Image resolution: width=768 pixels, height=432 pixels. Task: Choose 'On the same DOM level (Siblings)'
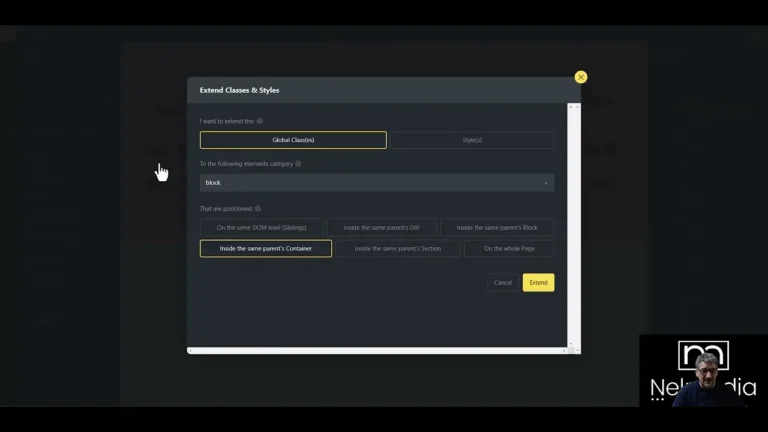262,227
